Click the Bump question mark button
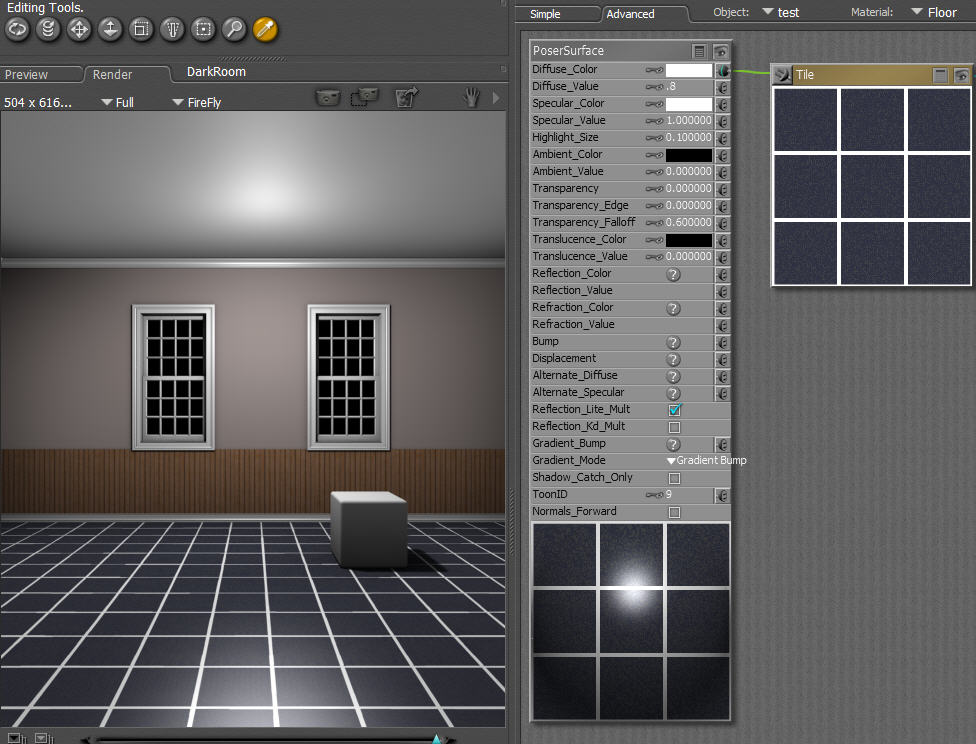The height and width of the screenshot is (744, 976). [x=674, y=342]
